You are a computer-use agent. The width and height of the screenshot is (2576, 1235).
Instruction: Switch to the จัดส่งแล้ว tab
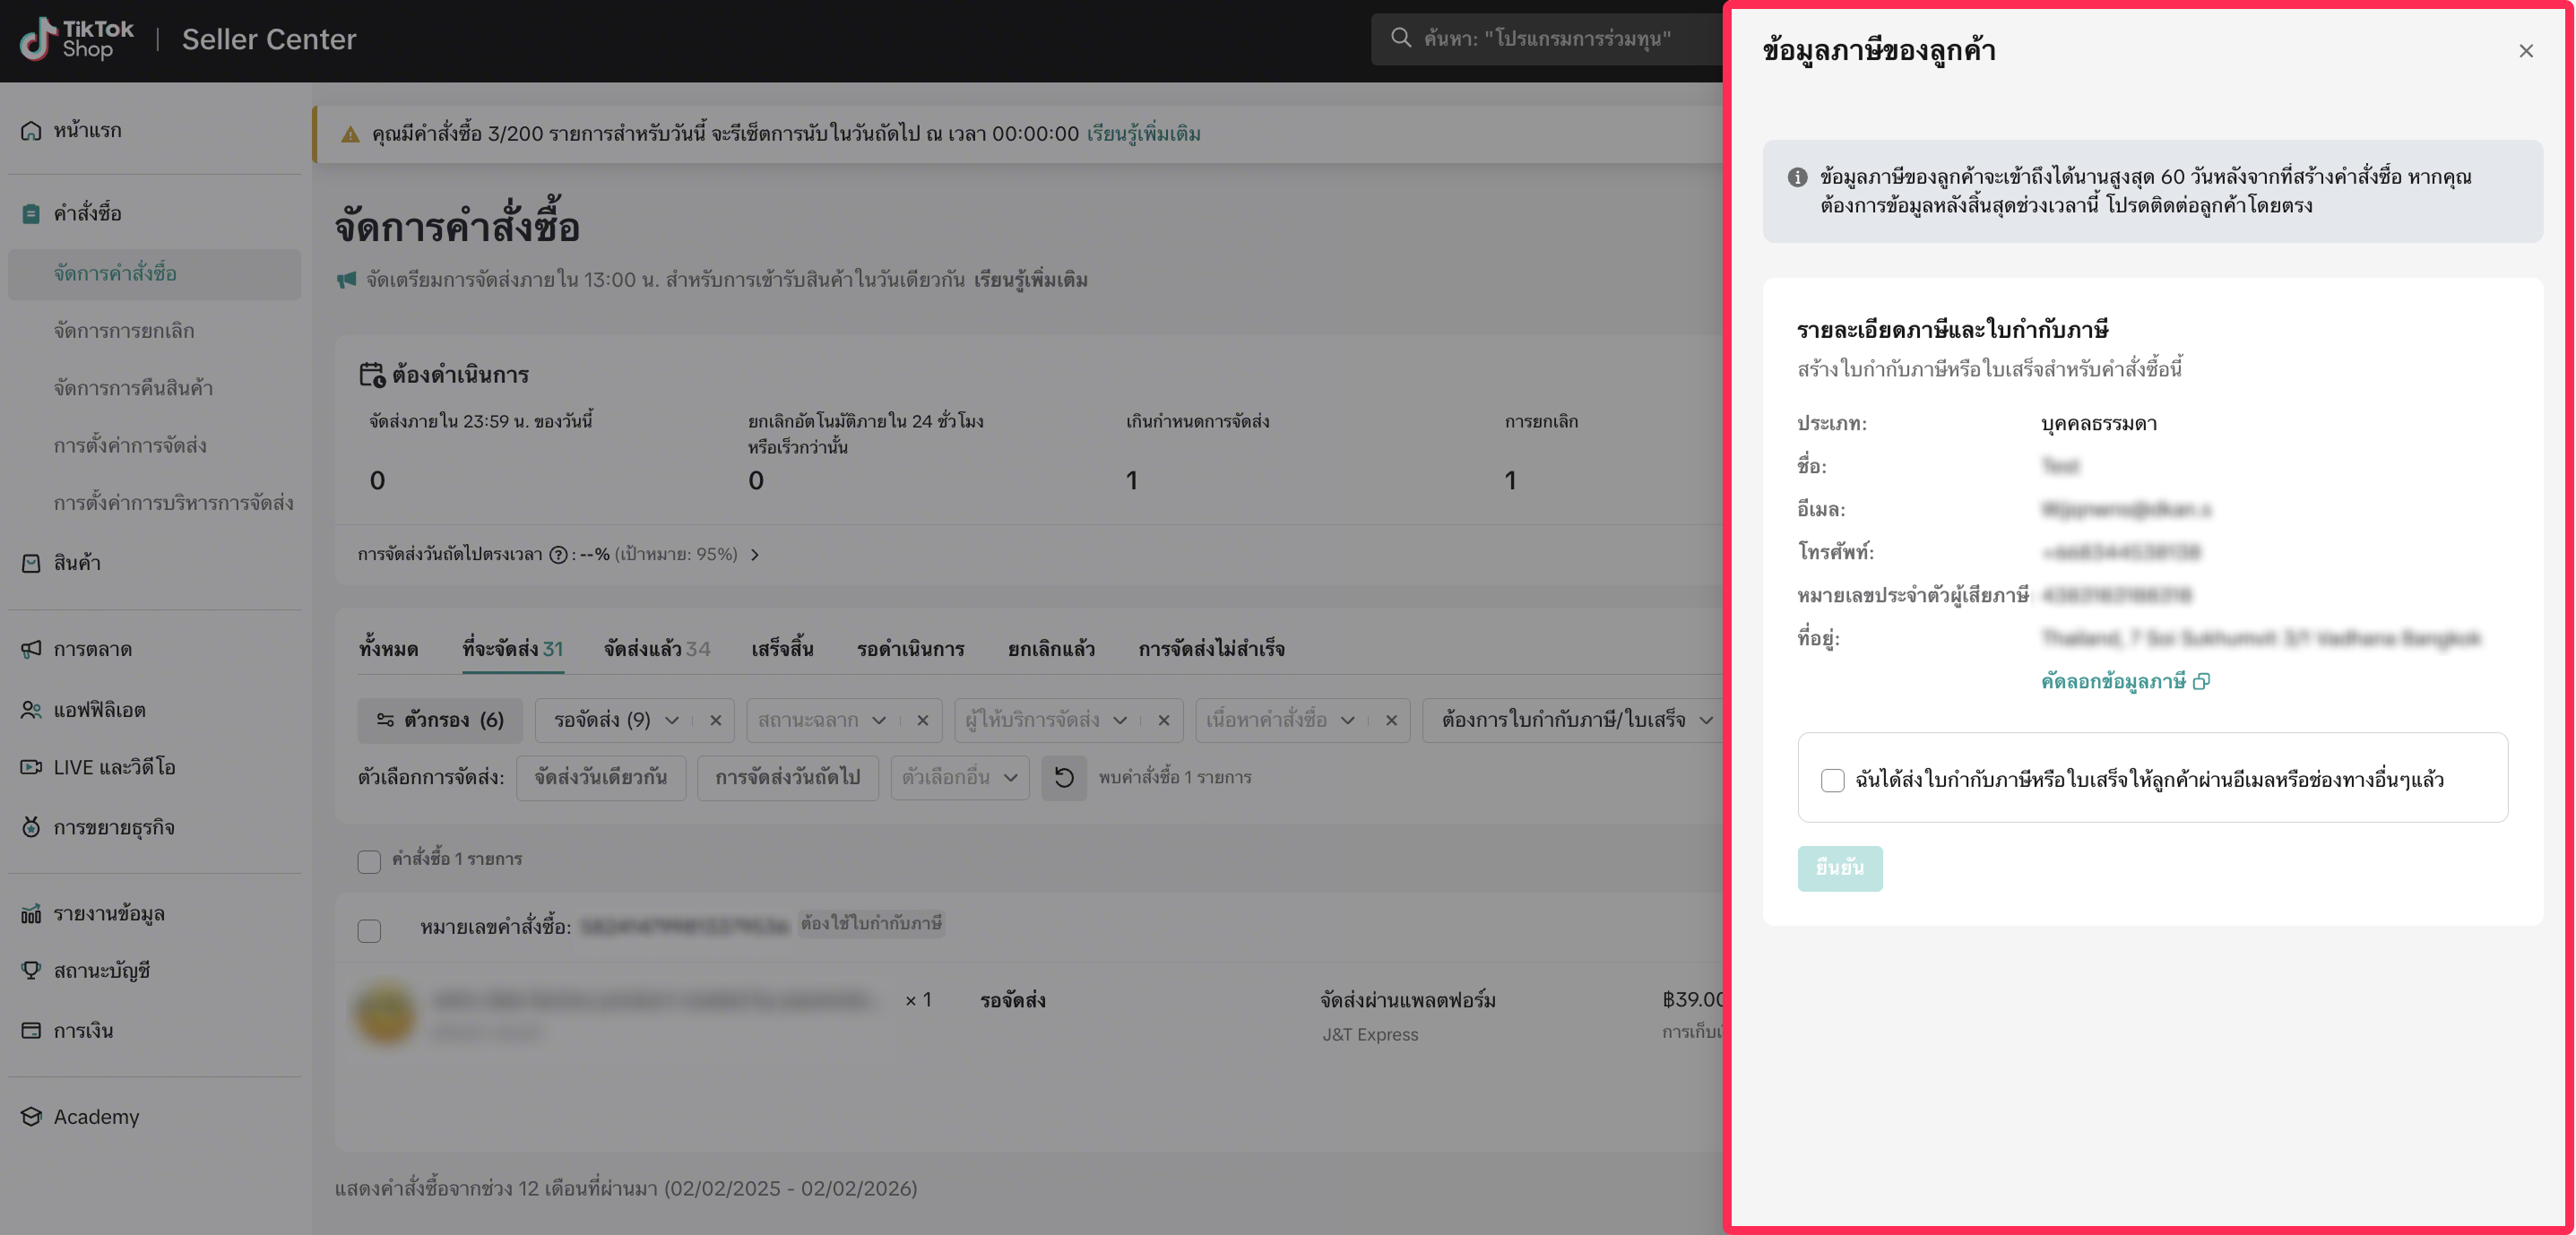[x=656, y=649]
